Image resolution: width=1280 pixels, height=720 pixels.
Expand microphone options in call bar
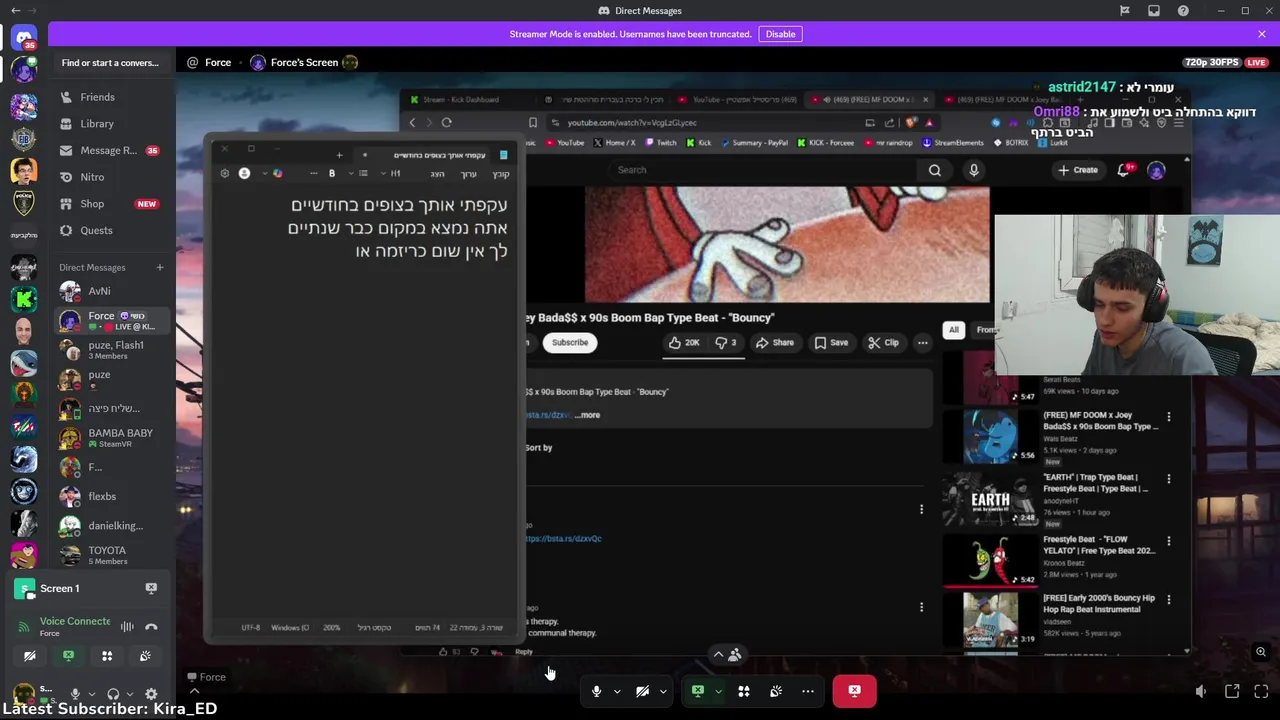click(617, 691)
